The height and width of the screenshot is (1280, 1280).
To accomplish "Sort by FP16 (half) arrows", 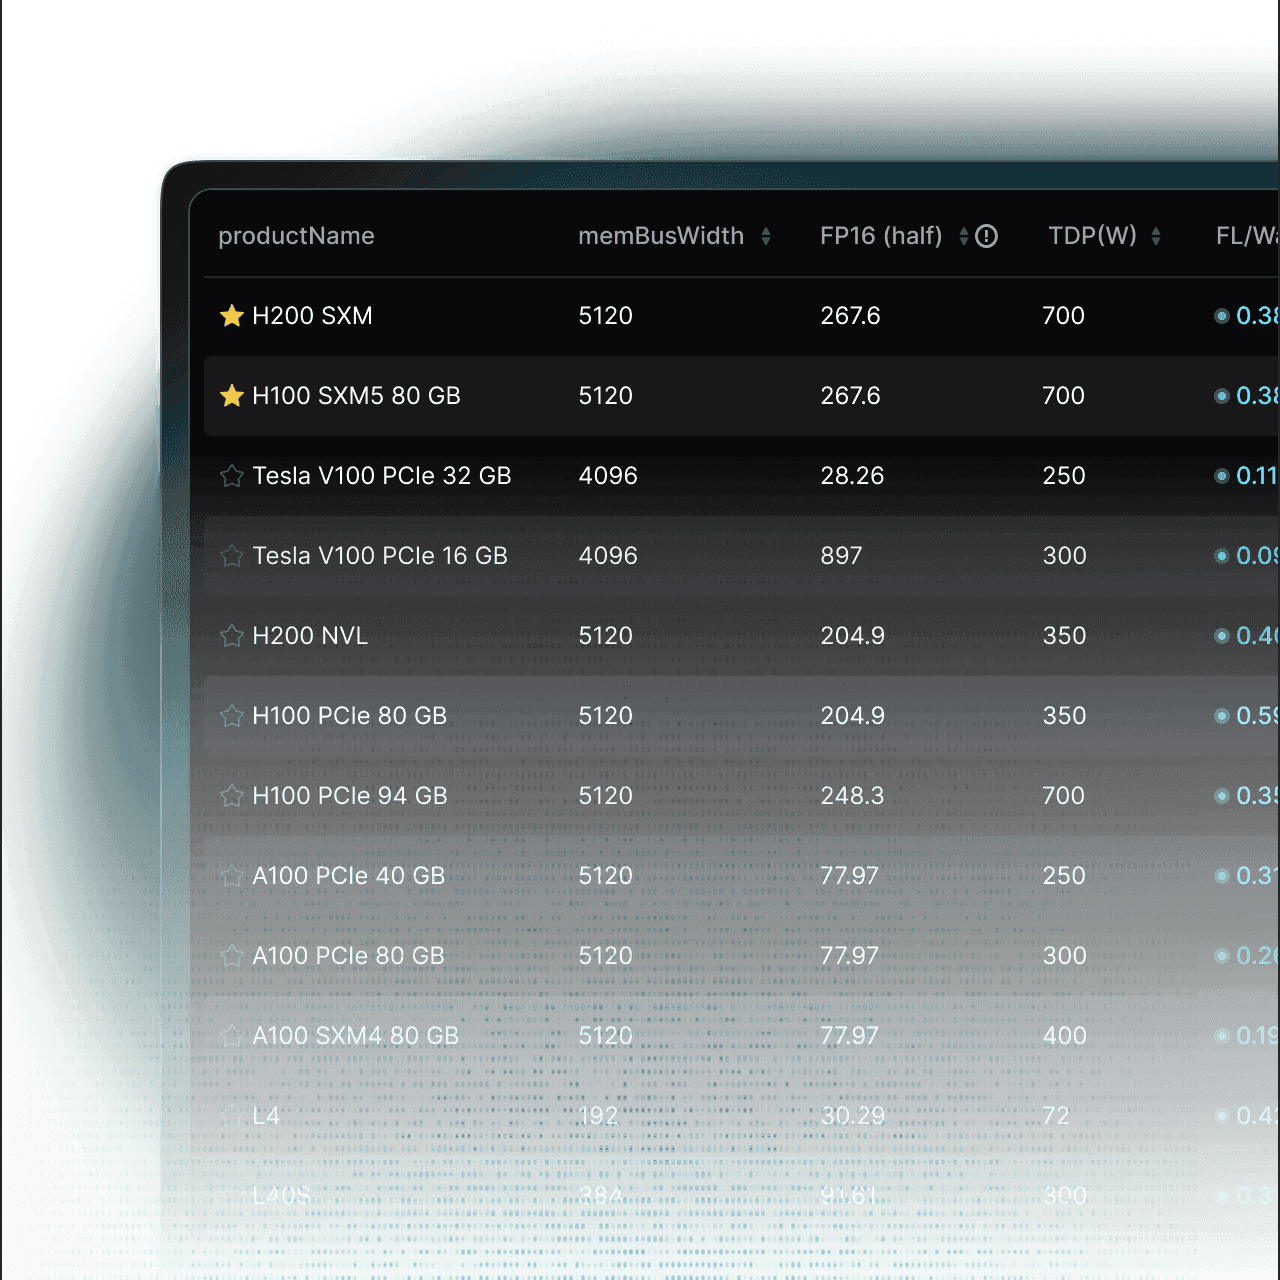I will pos(964,236).
